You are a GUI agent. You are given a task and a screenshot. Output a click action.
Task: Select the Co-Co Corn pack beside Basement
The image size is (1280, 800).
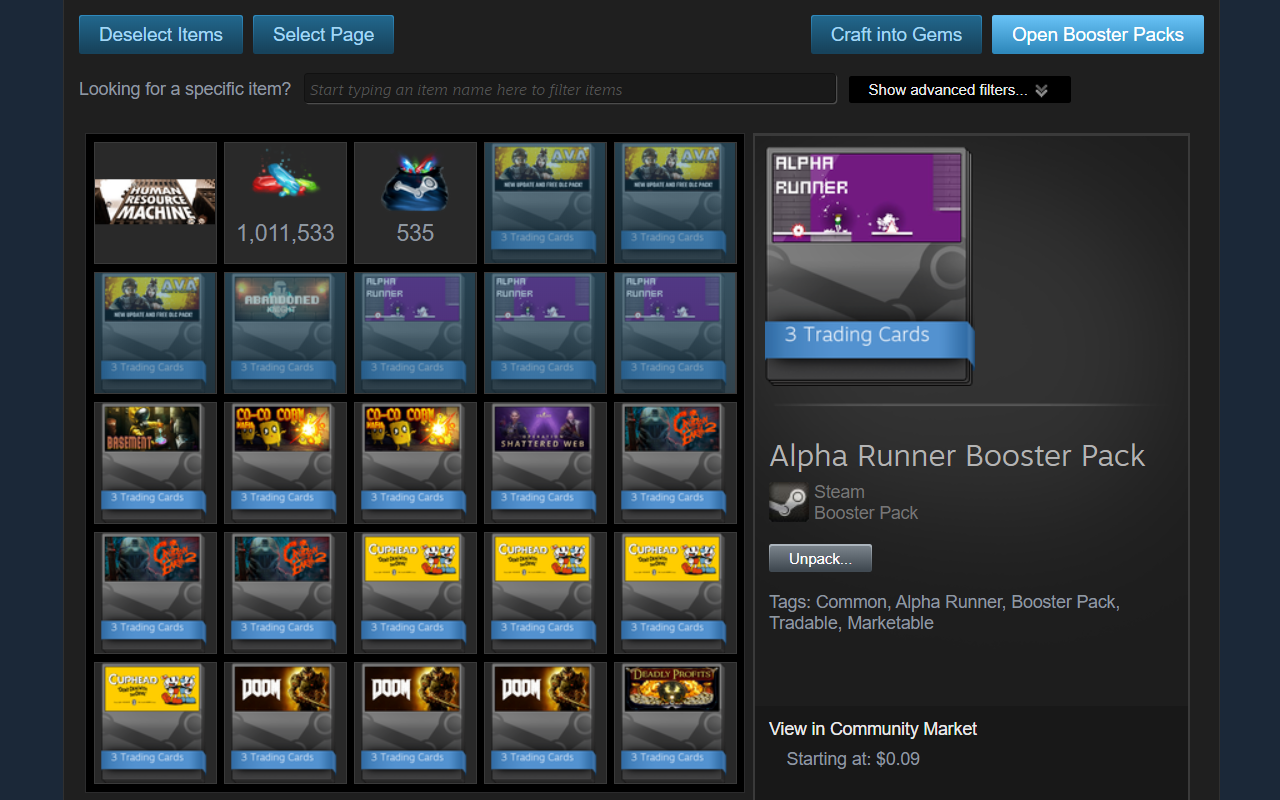tap(285, 463)
